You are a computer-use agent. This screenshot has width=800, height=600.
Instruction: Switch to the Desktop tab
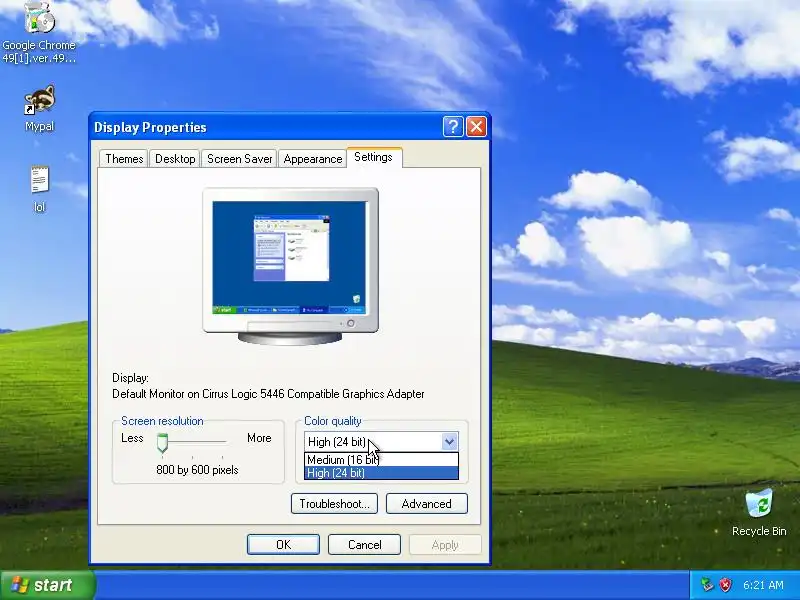coord(175,159)
